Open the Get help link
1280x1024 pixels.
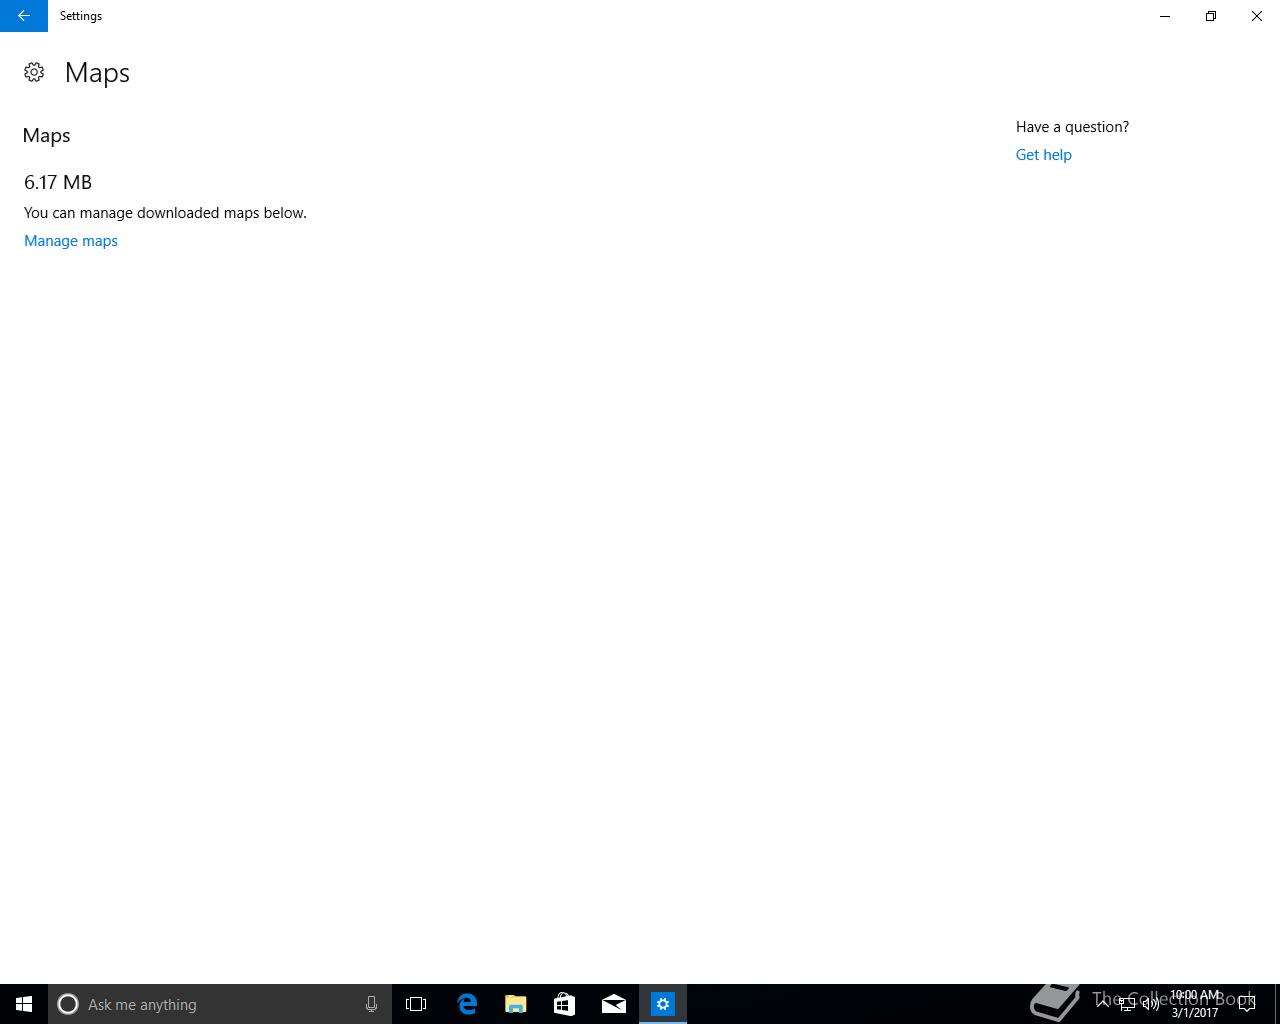[x=1043, y=155]
